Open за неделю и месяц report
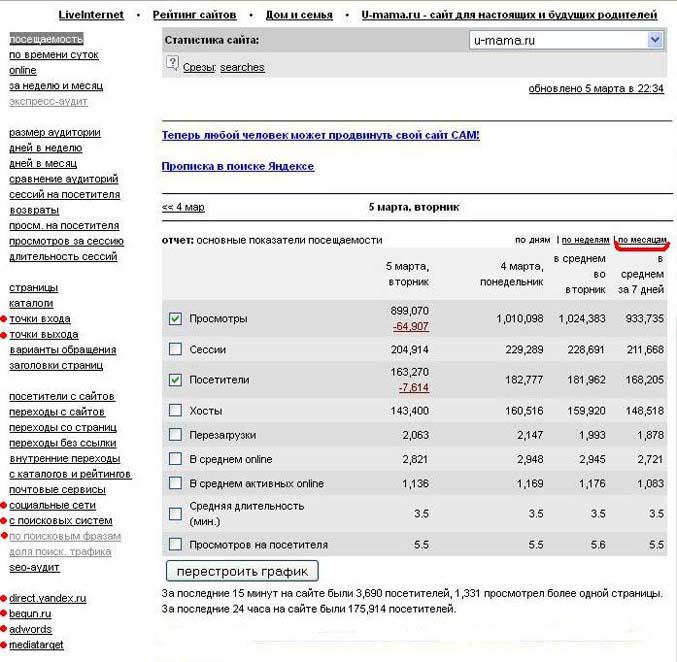Screen dimensions: 677x662 click(x=56, y=86)
